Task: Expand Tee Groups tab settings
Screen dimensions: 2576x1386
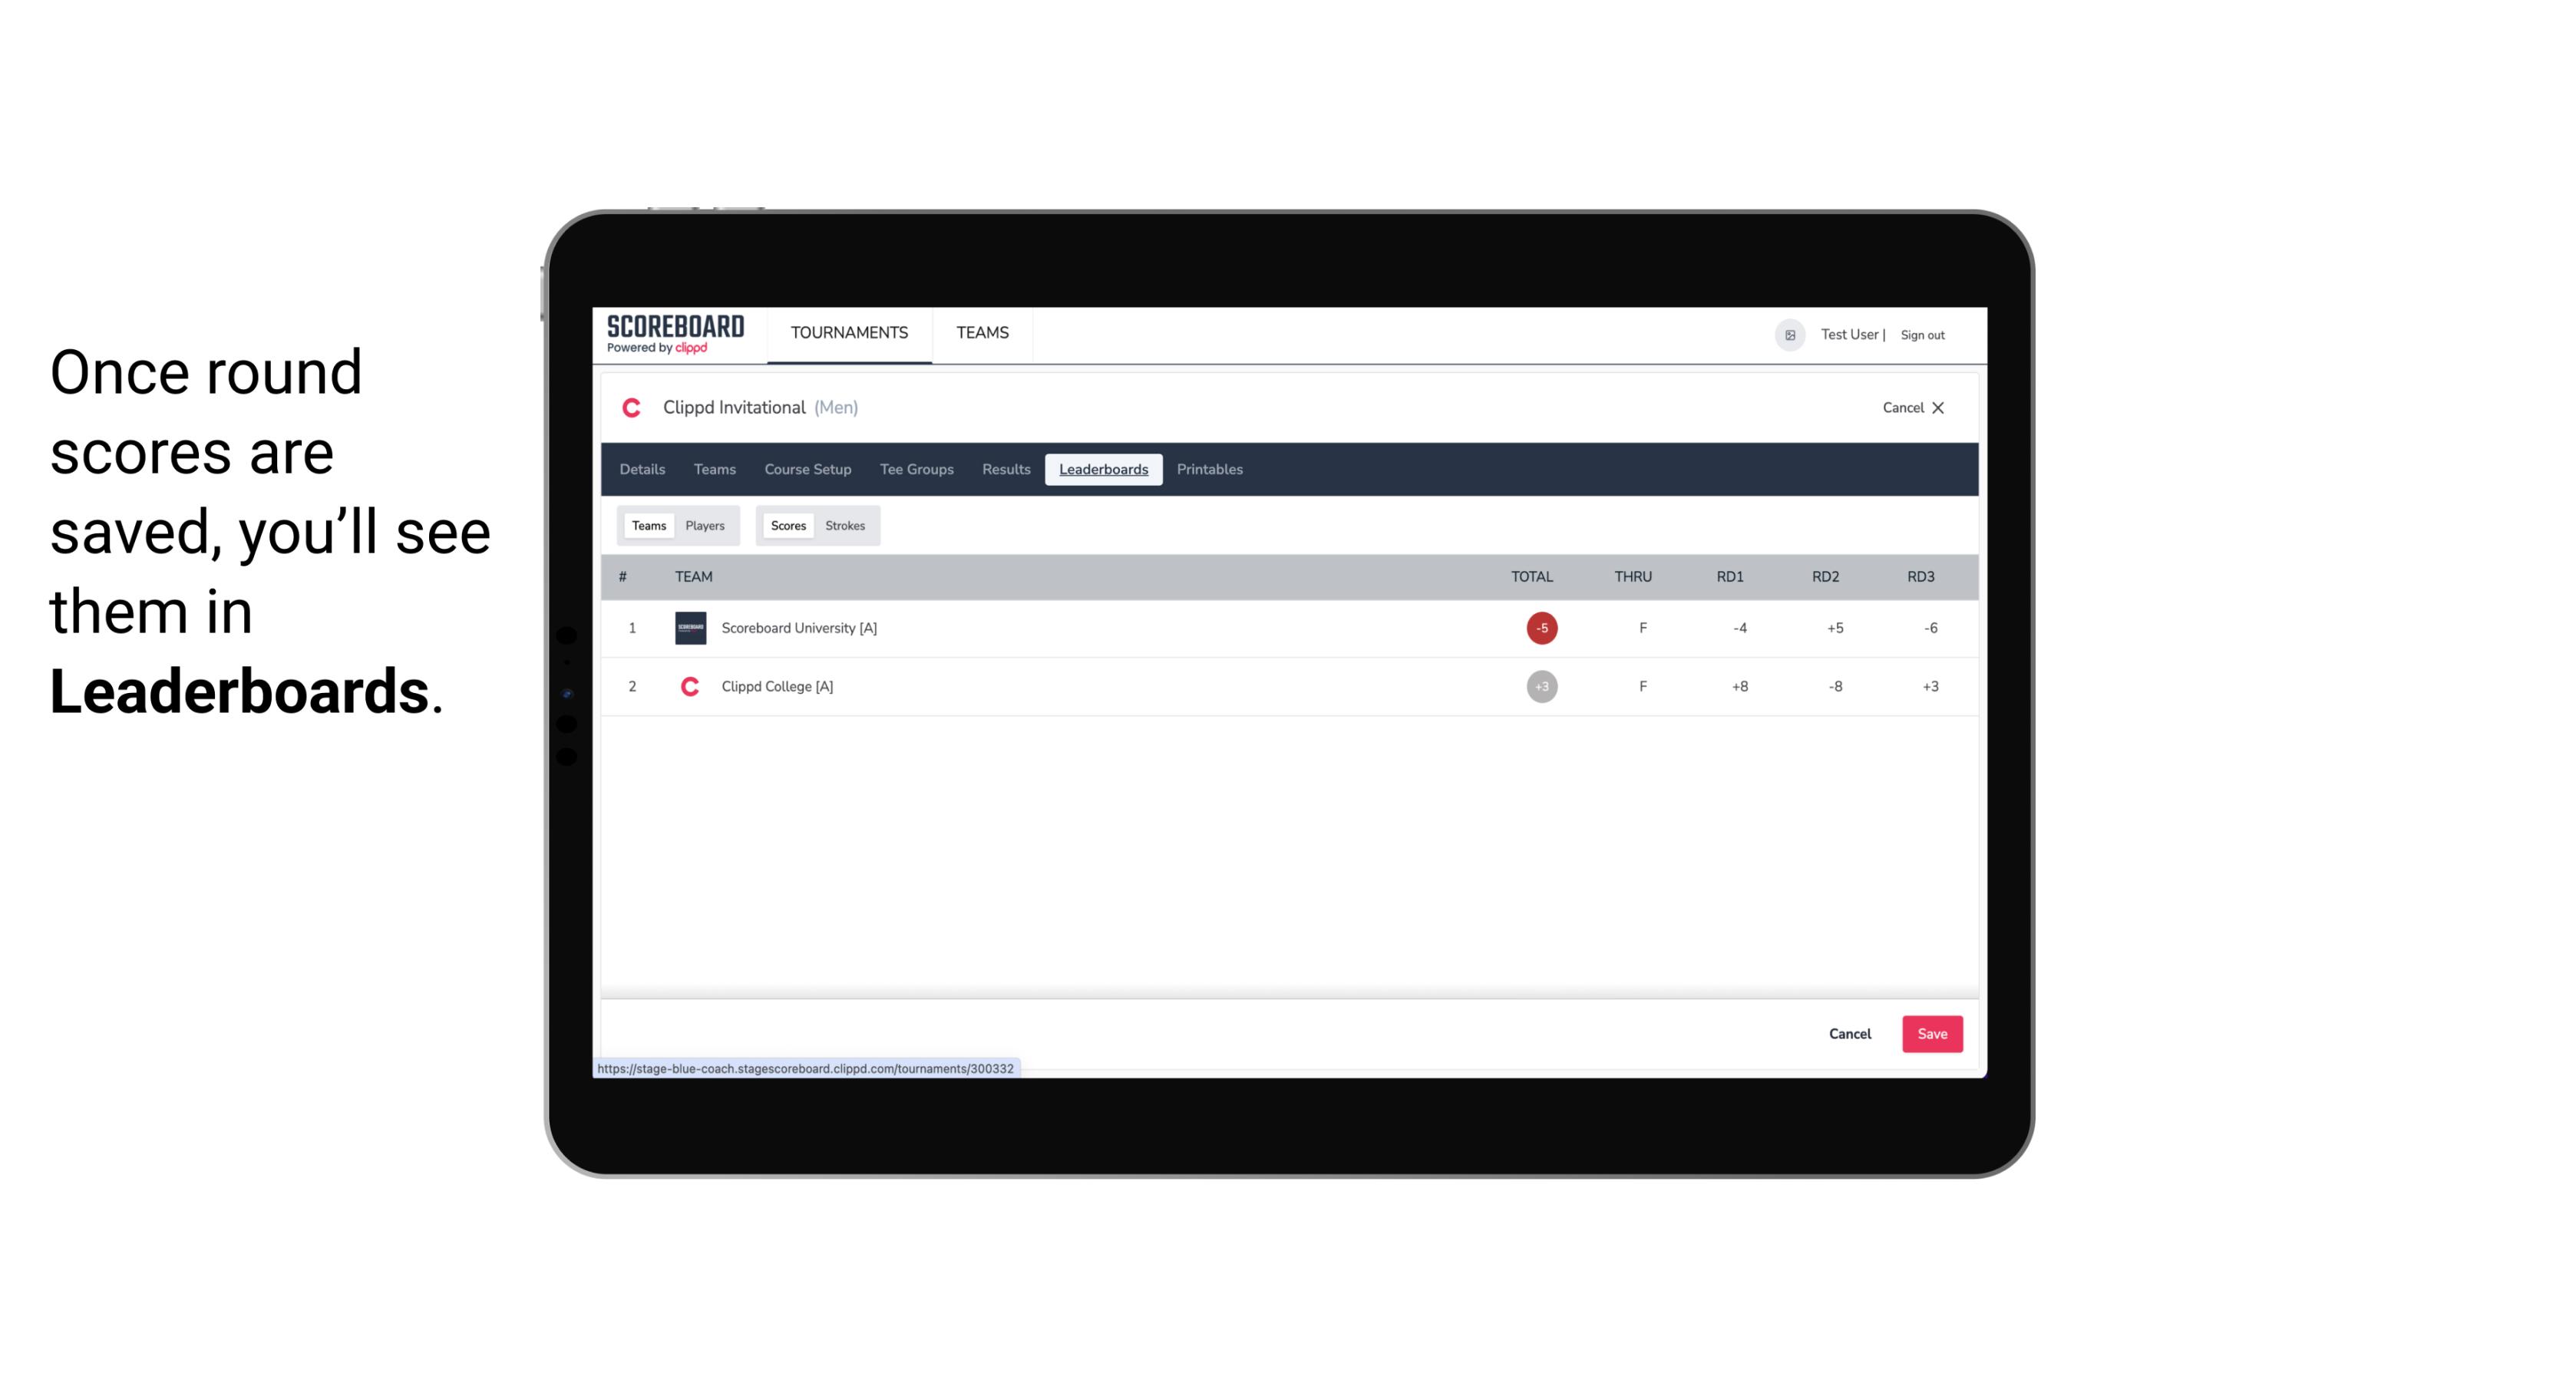Action: point(915,470)
